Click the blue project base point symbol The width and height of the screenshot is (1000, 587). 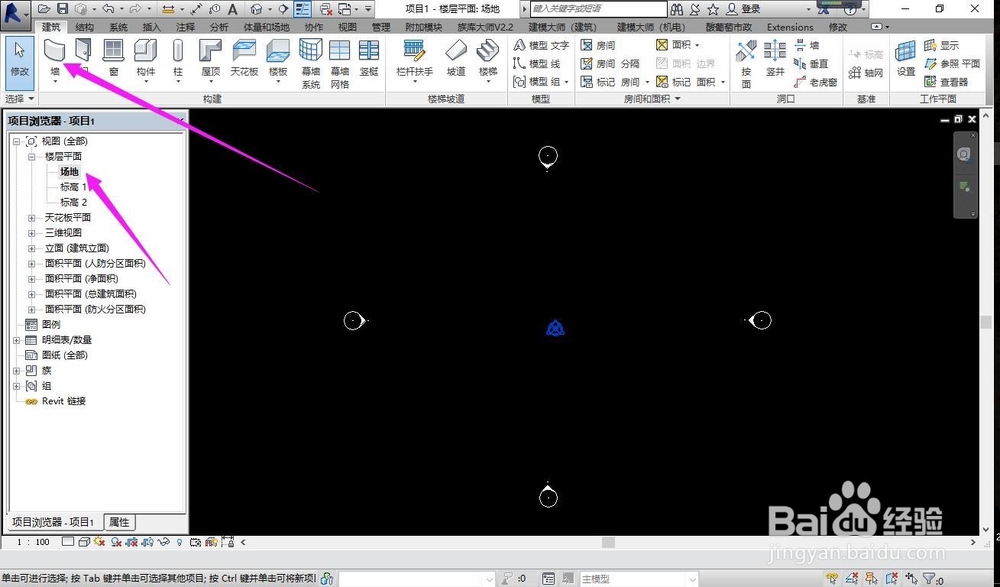555,328
